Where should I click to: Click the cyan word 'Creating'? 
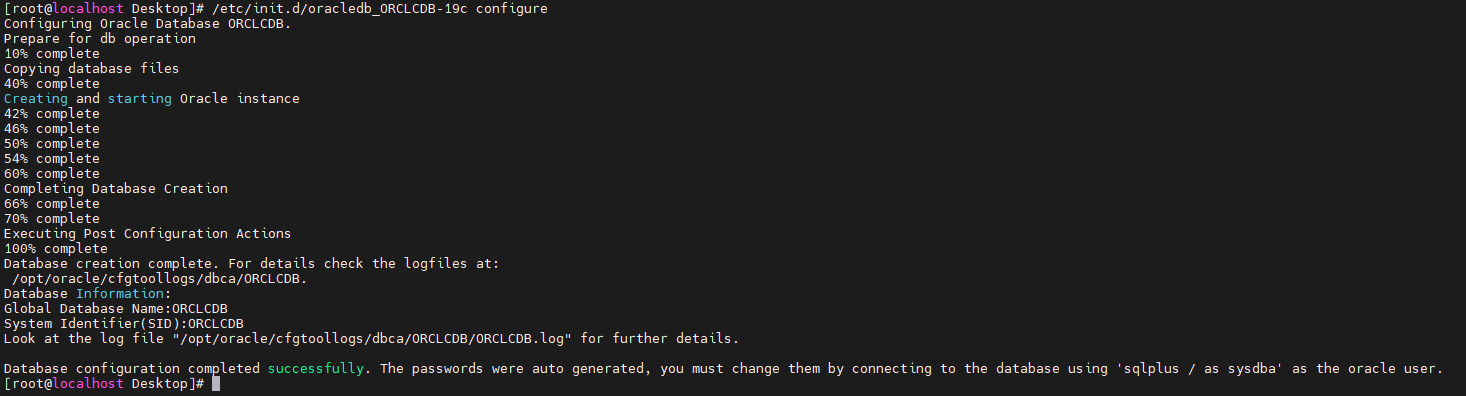36,99
